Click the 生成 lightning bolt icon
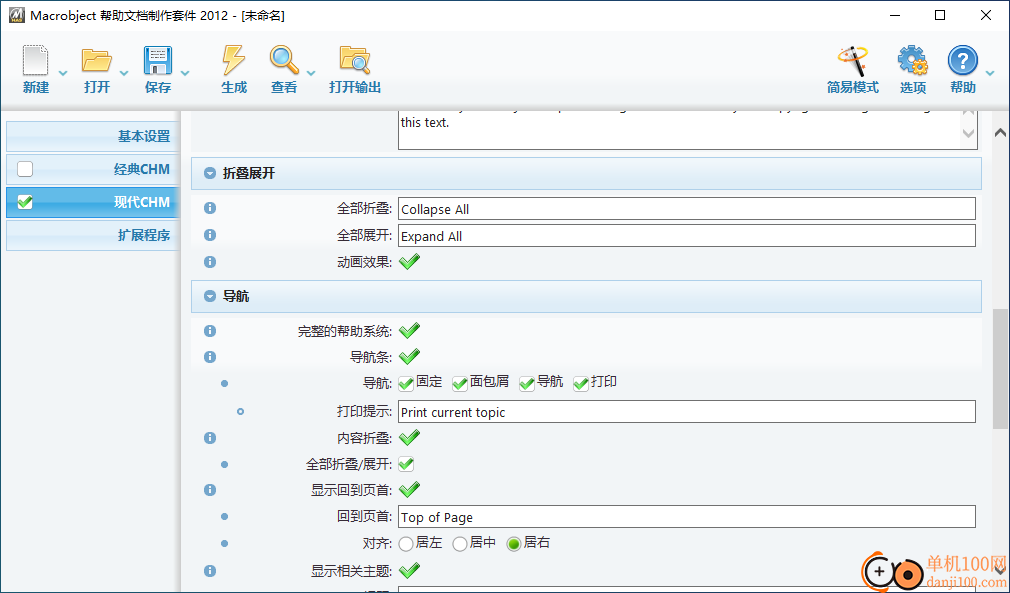1010x593 pixels. click(233, 61)
